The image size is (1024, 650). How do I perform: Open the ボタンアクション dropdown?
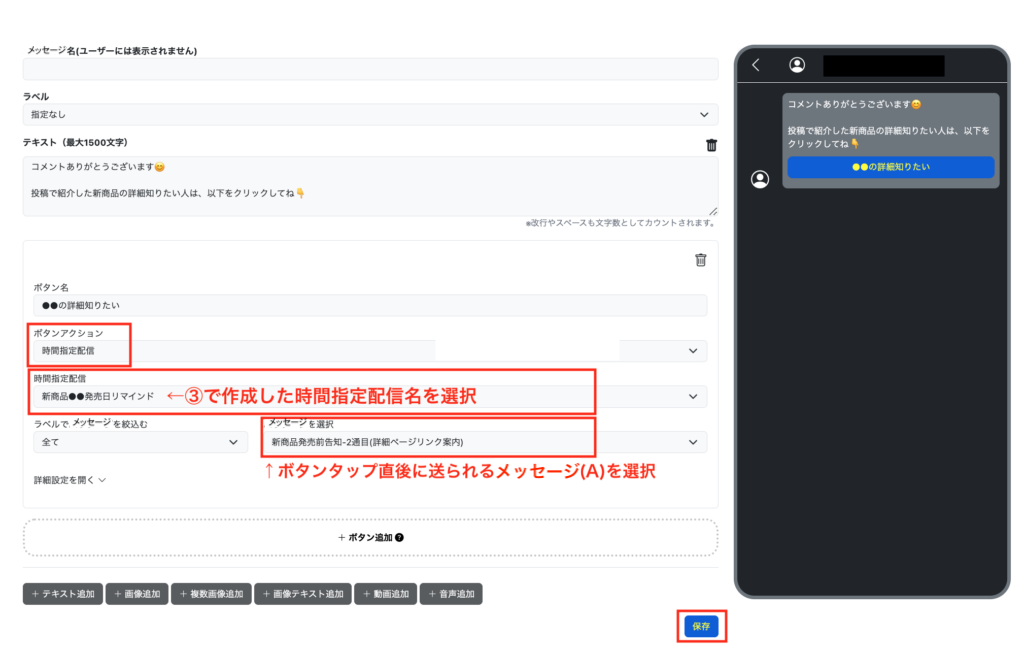(370, 351)
